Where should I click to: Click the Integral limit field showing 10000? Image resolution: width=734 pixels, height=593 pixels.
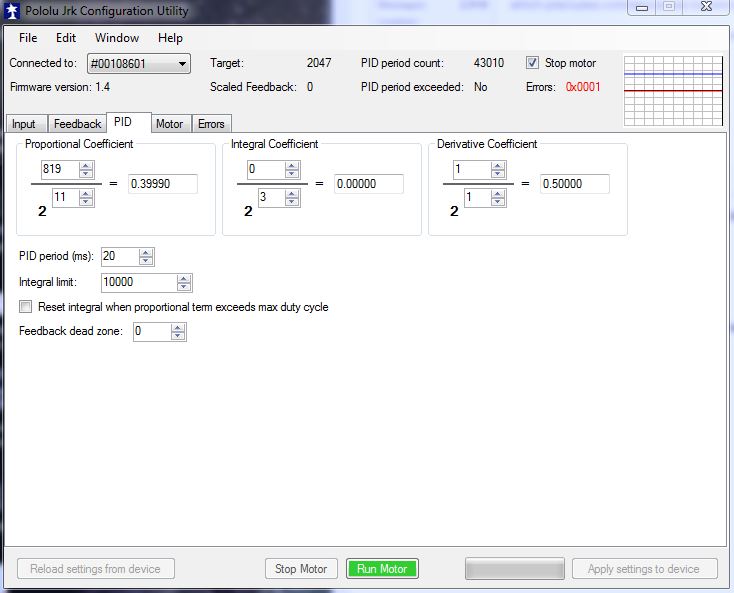(139, 282)
